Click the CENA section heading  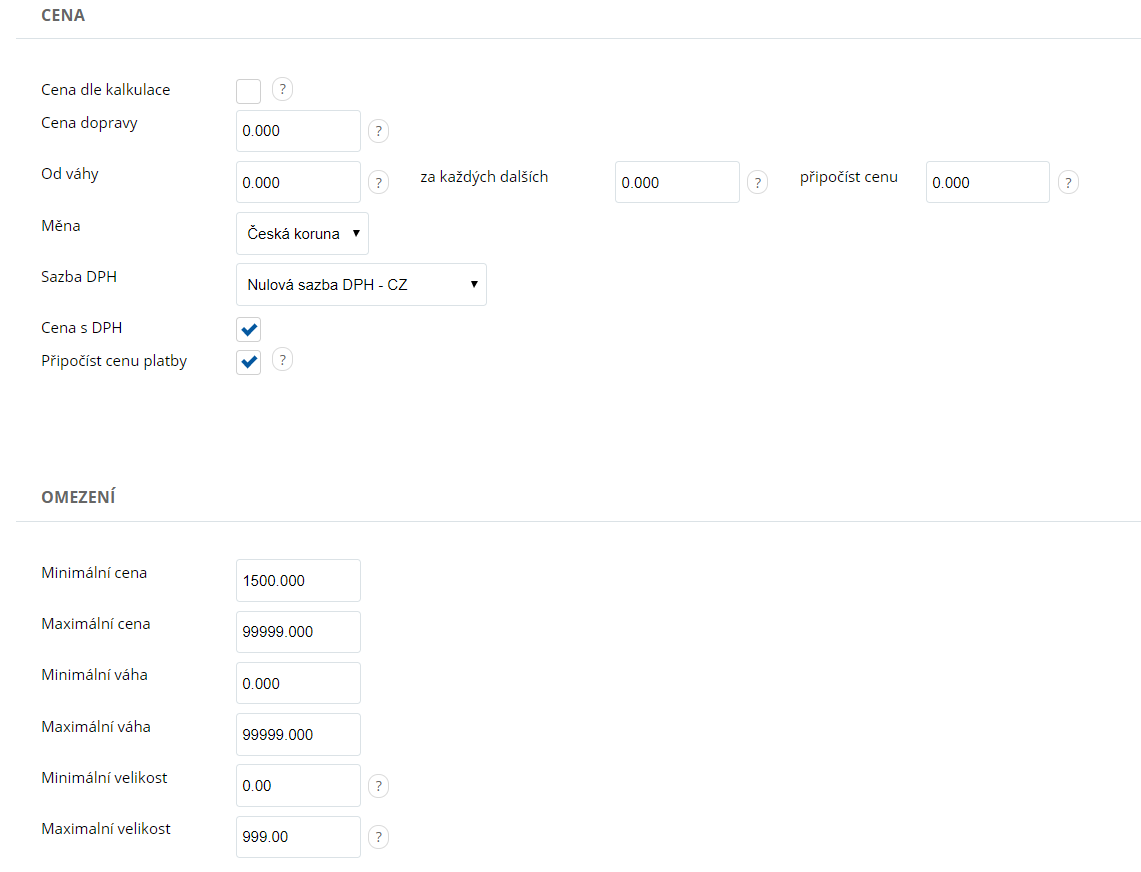(x=63, y=15)
